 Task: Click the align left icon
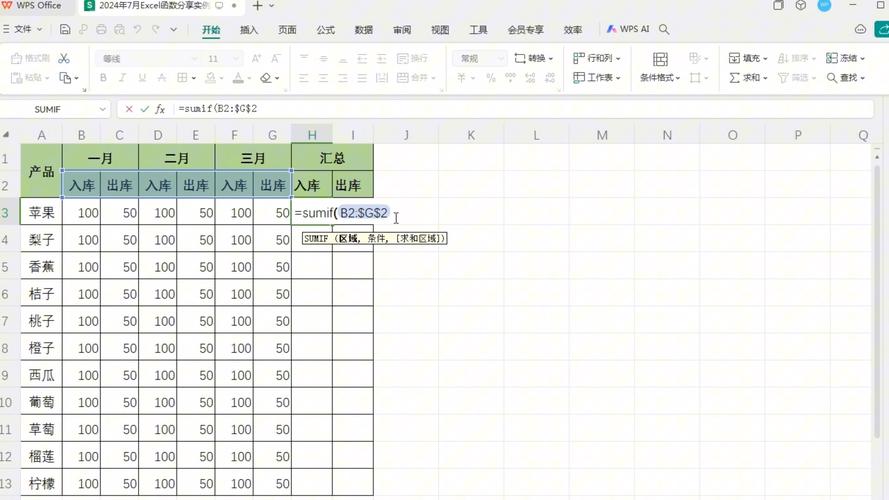[304, 78]
